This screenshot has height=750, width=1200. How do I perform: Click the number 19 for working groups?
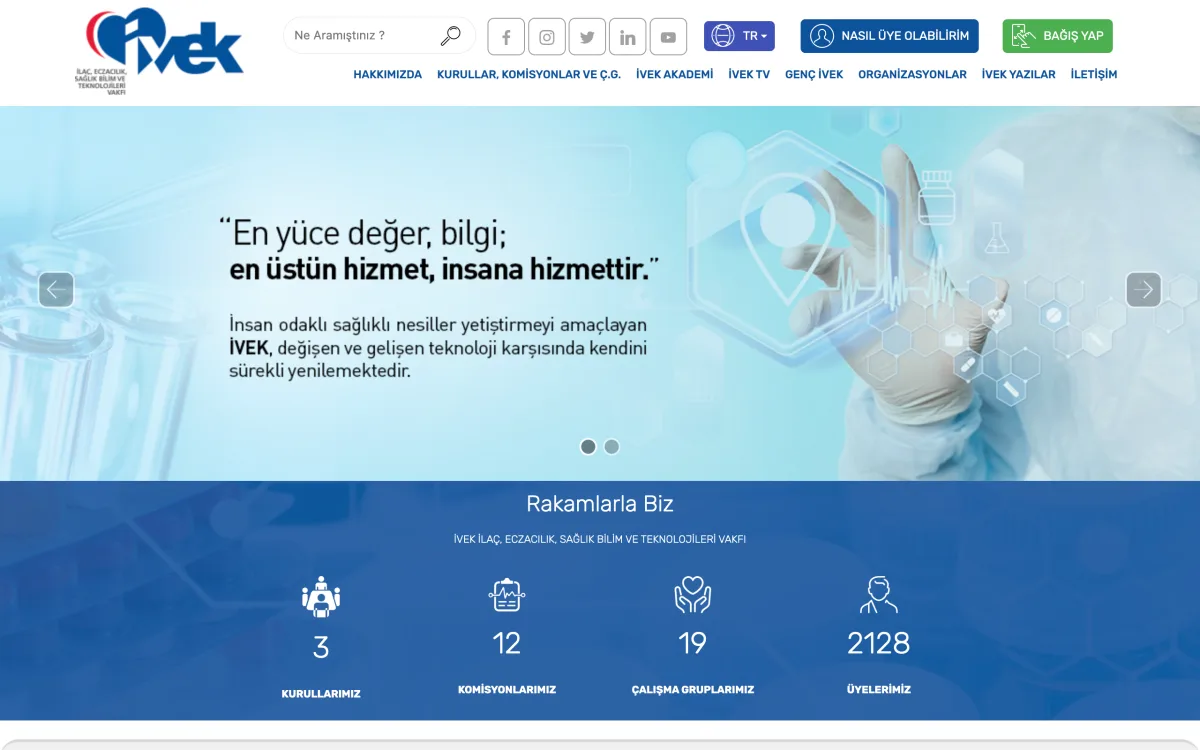pyautogui.click(x=693, y=644)
